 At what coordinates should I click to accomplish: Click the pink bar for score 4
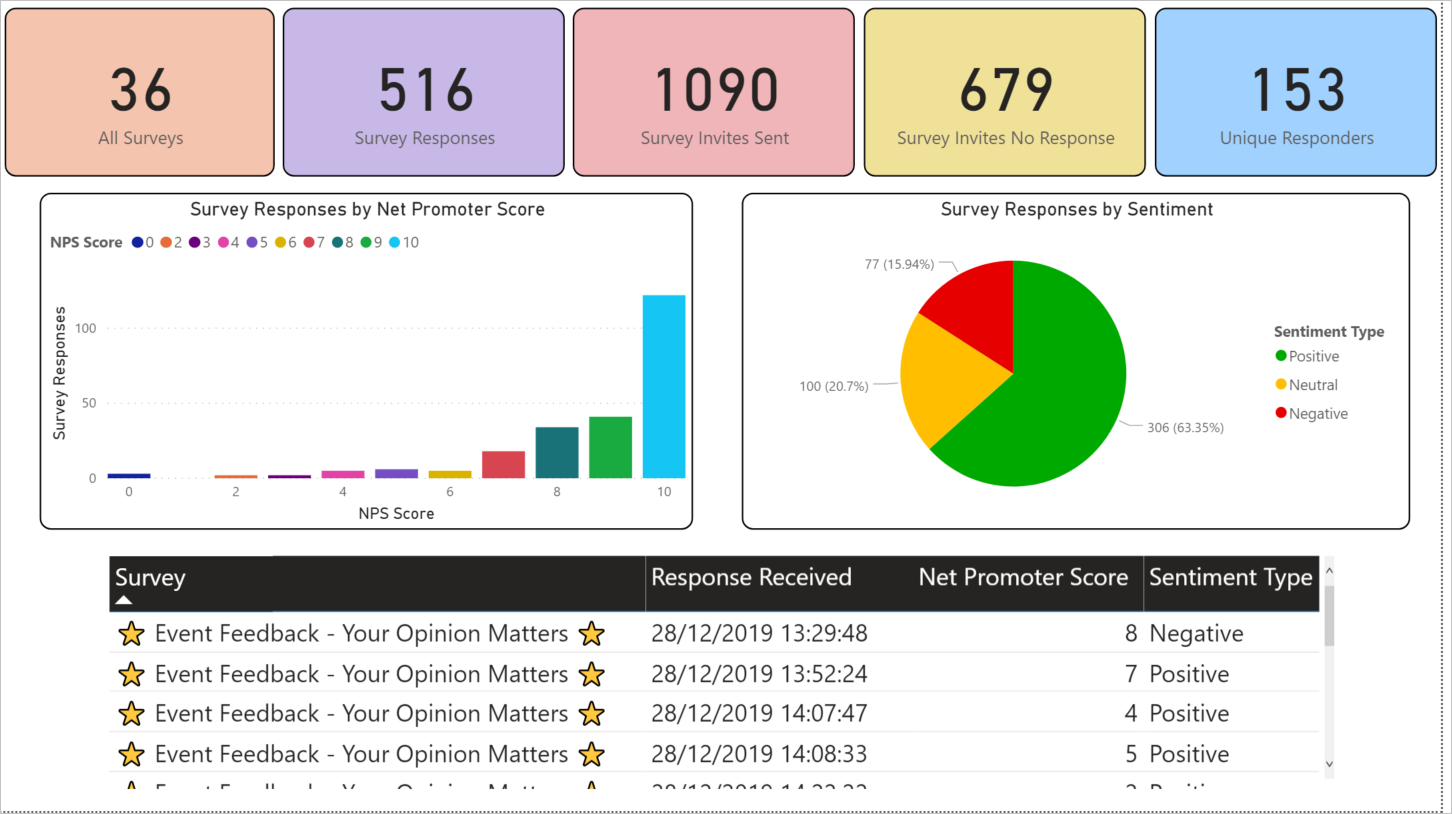point(343,474)
